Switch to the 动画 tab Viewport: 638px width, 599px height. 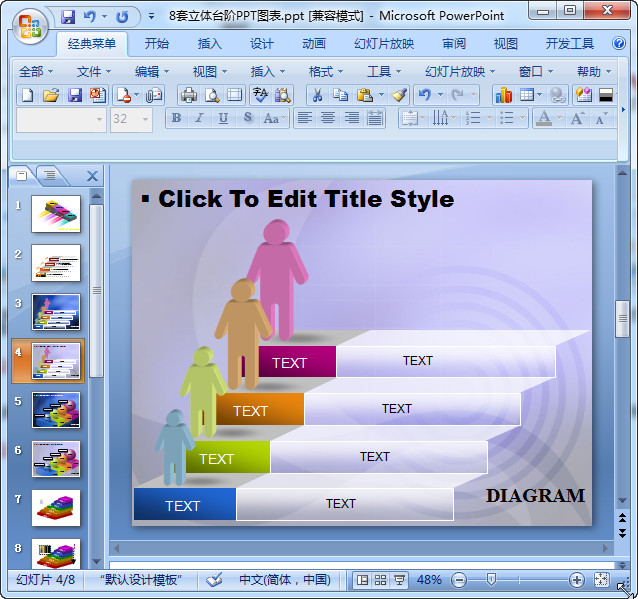tap(314, 43)
